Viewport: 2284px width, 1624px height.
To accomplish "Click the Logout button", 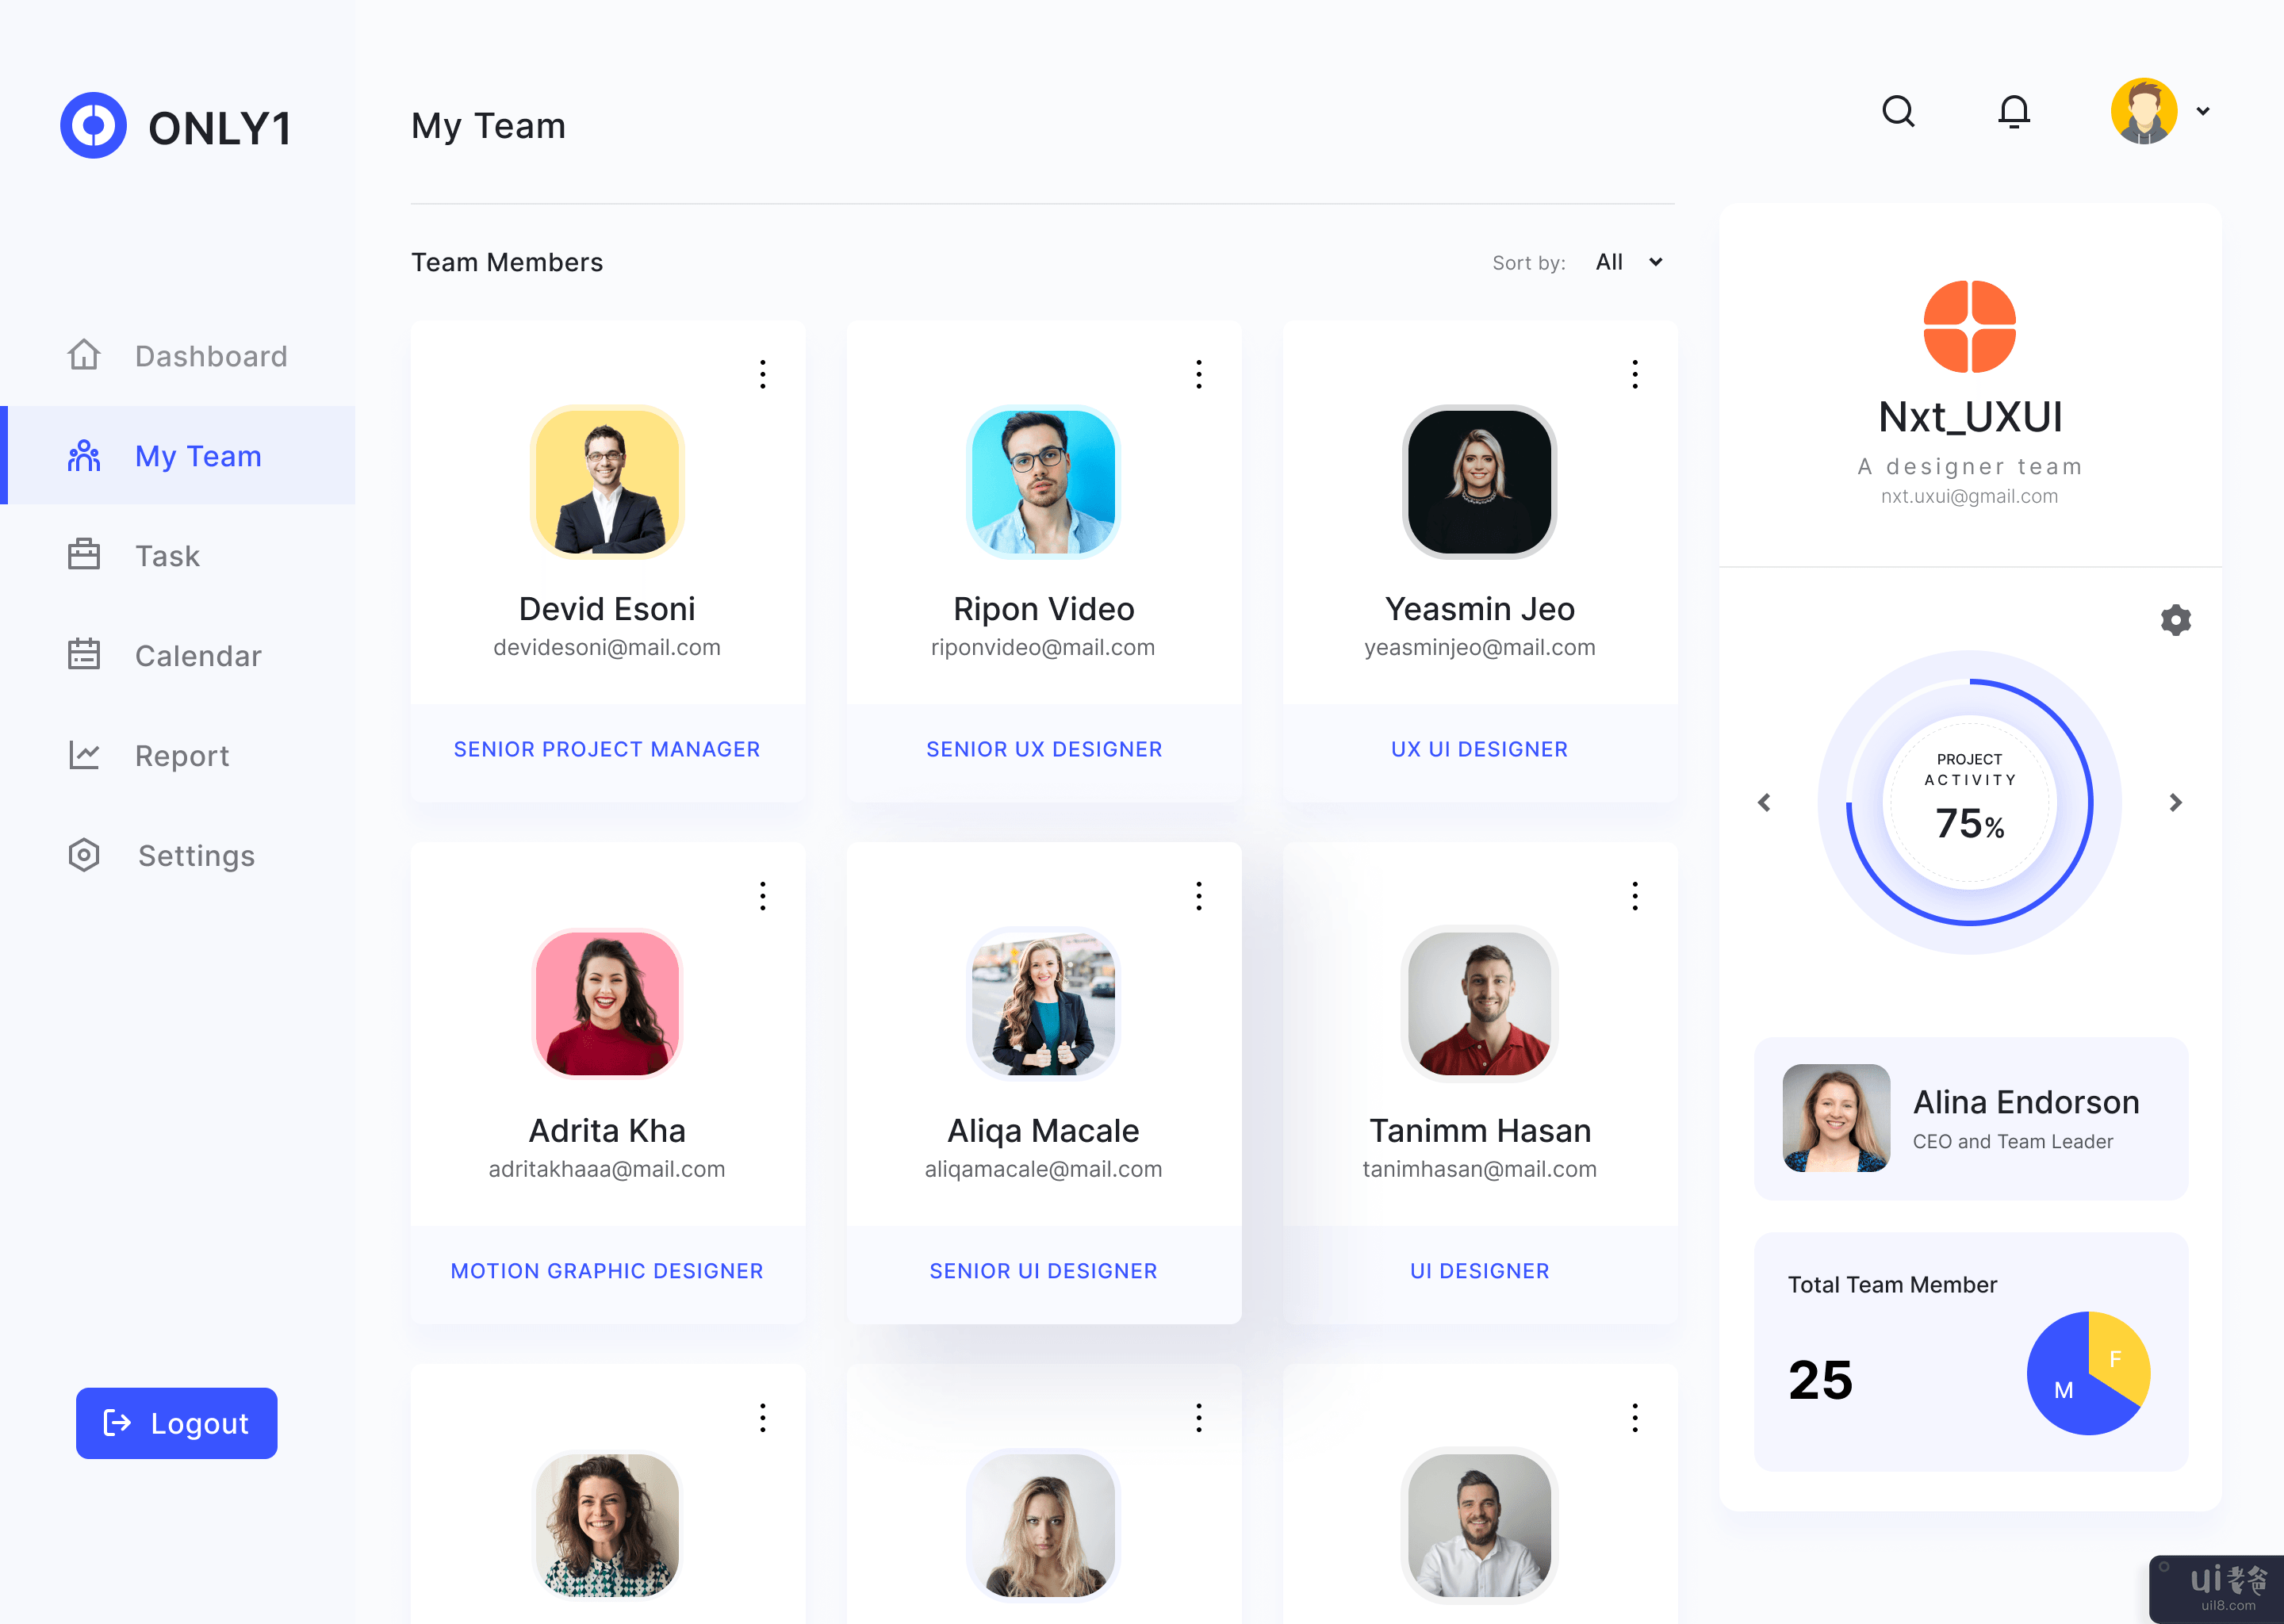I will coord(177,1422).
